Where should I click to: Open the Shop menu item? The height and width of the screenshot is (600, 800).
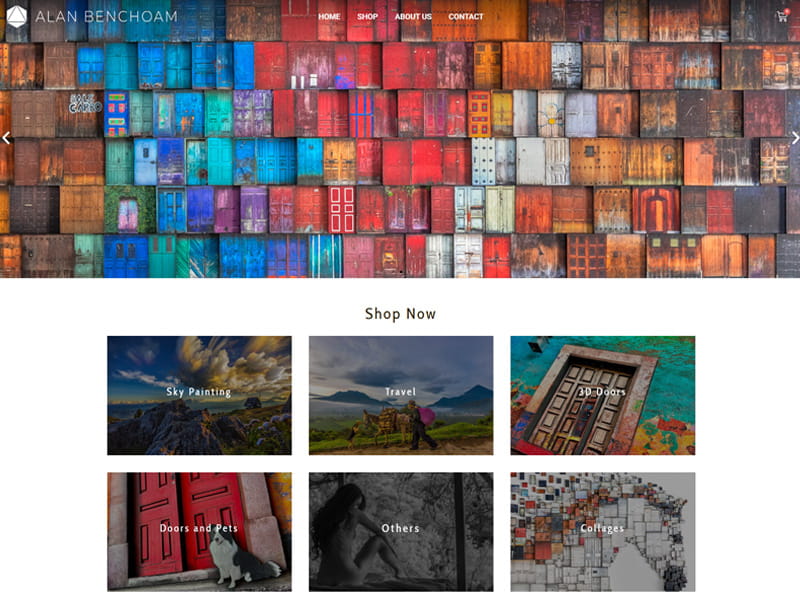point(367,16)
